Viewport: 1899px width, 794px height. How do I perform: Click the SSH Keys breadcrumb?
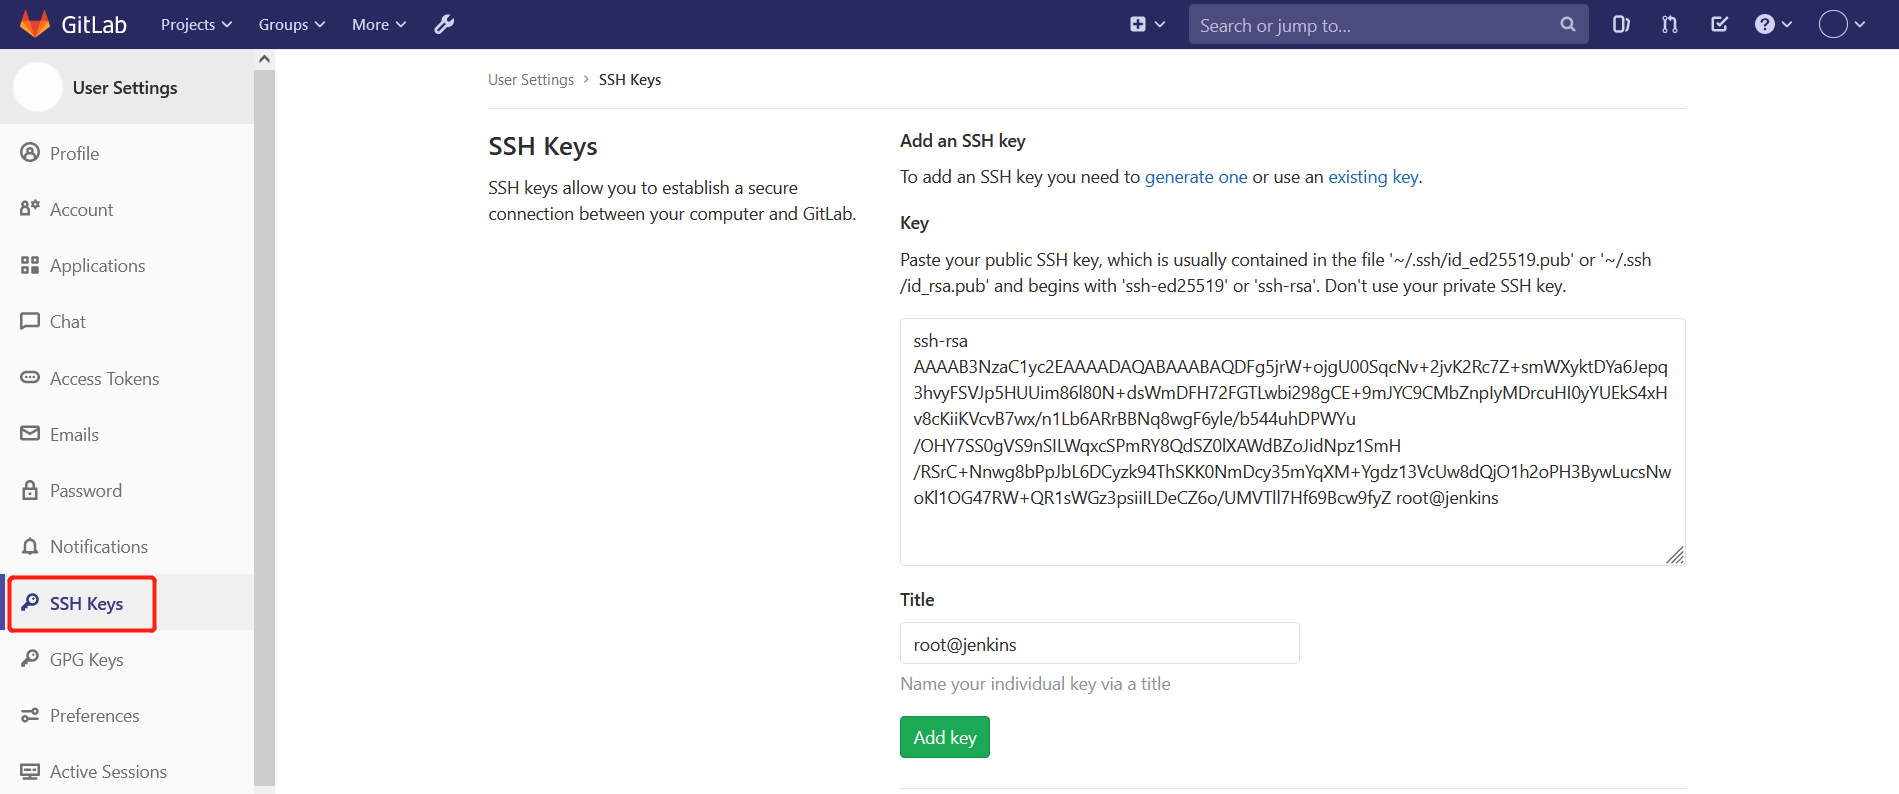(x=630, y=79)
